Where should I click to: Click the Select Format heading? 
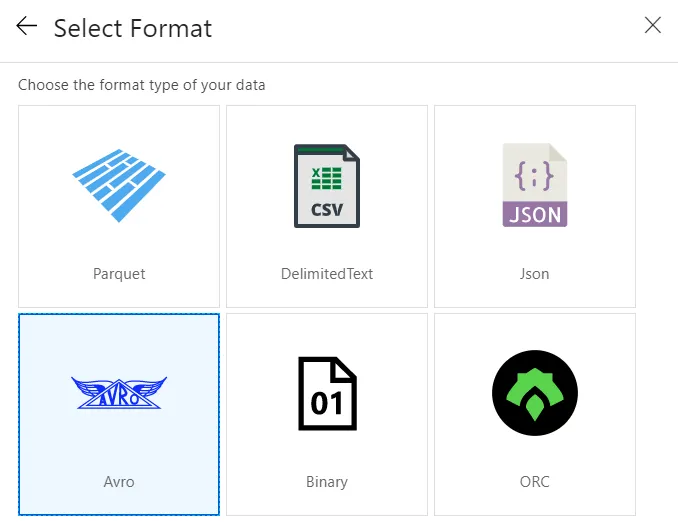[133, 28]
